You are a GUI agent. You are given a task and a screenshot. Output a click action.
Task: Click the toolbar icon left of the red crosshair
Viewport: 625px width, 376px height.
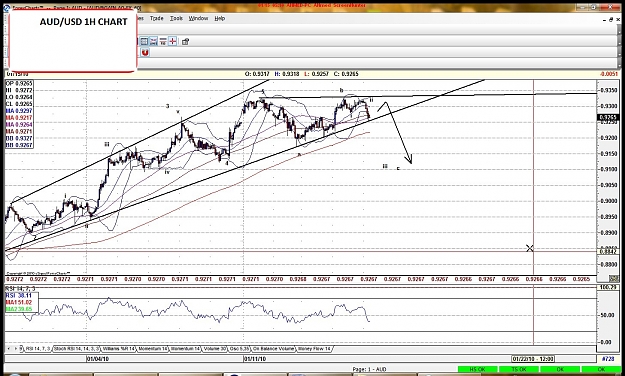point(163,41)
